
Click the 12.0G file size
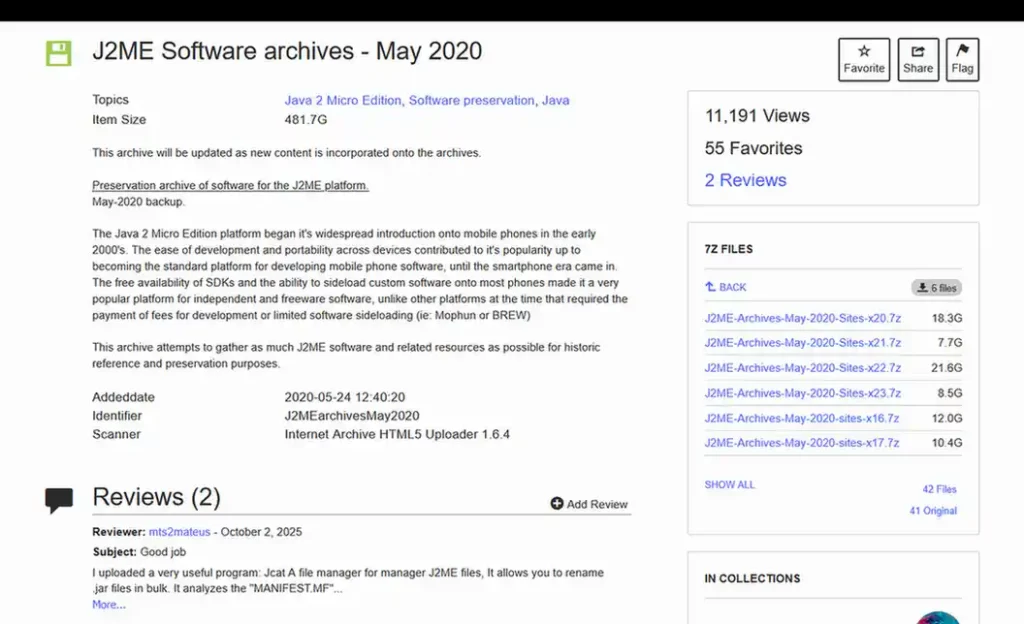coord(946,418)
